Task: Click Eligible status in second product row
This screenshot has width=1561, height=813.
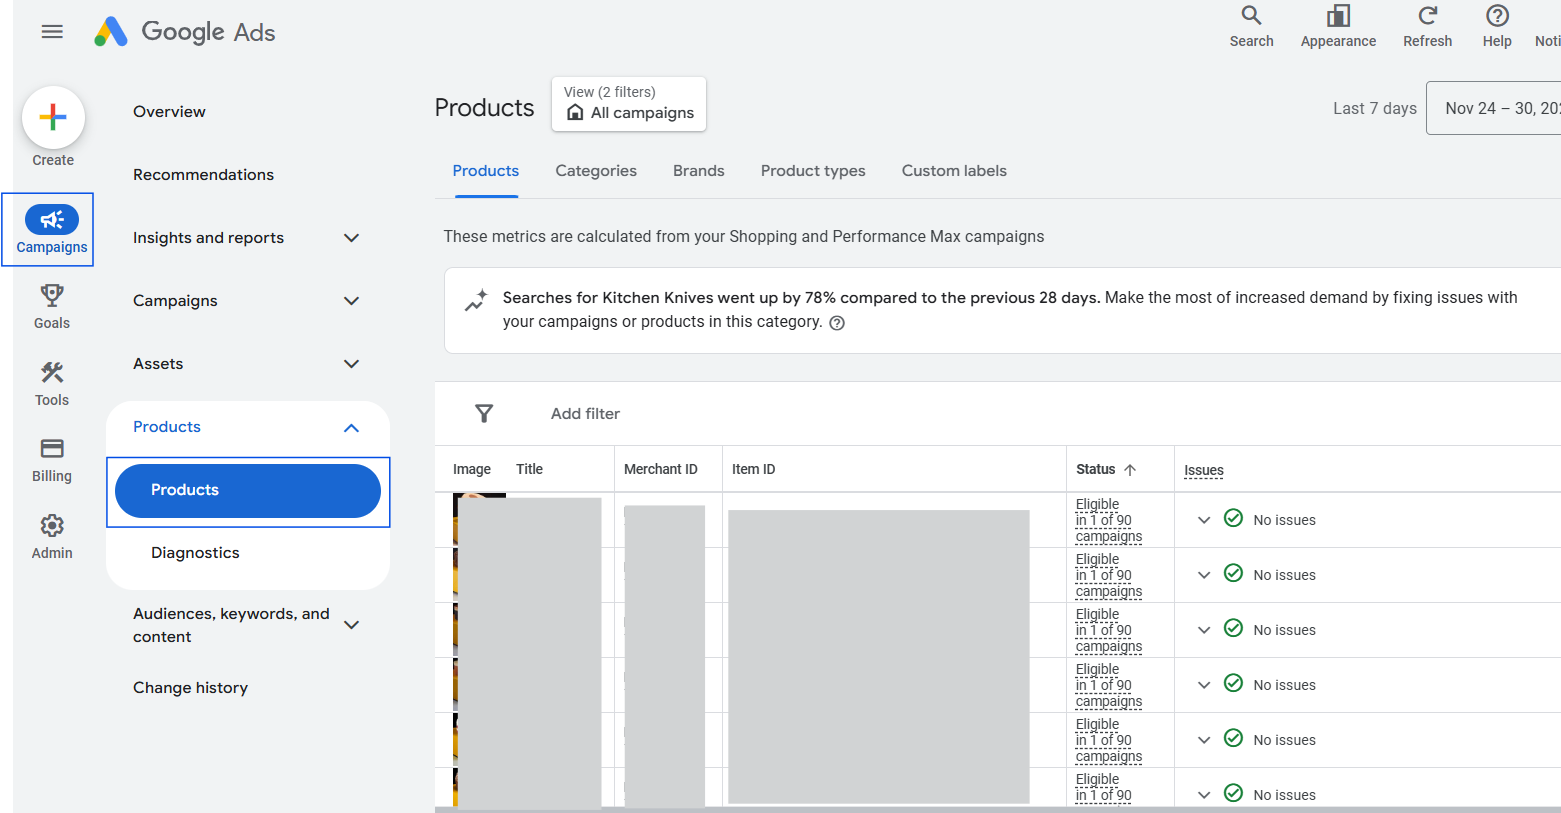Action: tap(1108, 575)
